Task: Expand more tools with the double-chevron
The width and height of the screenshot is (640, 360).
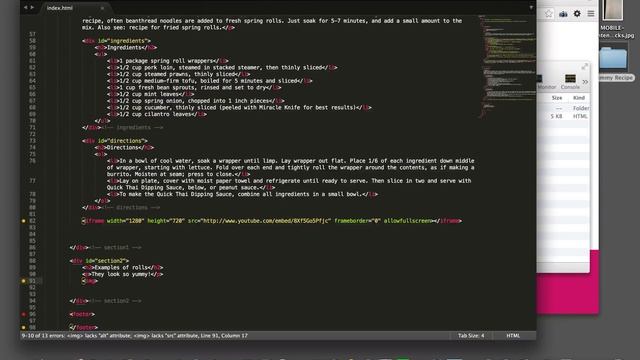Action: click(x=585, y=82)
